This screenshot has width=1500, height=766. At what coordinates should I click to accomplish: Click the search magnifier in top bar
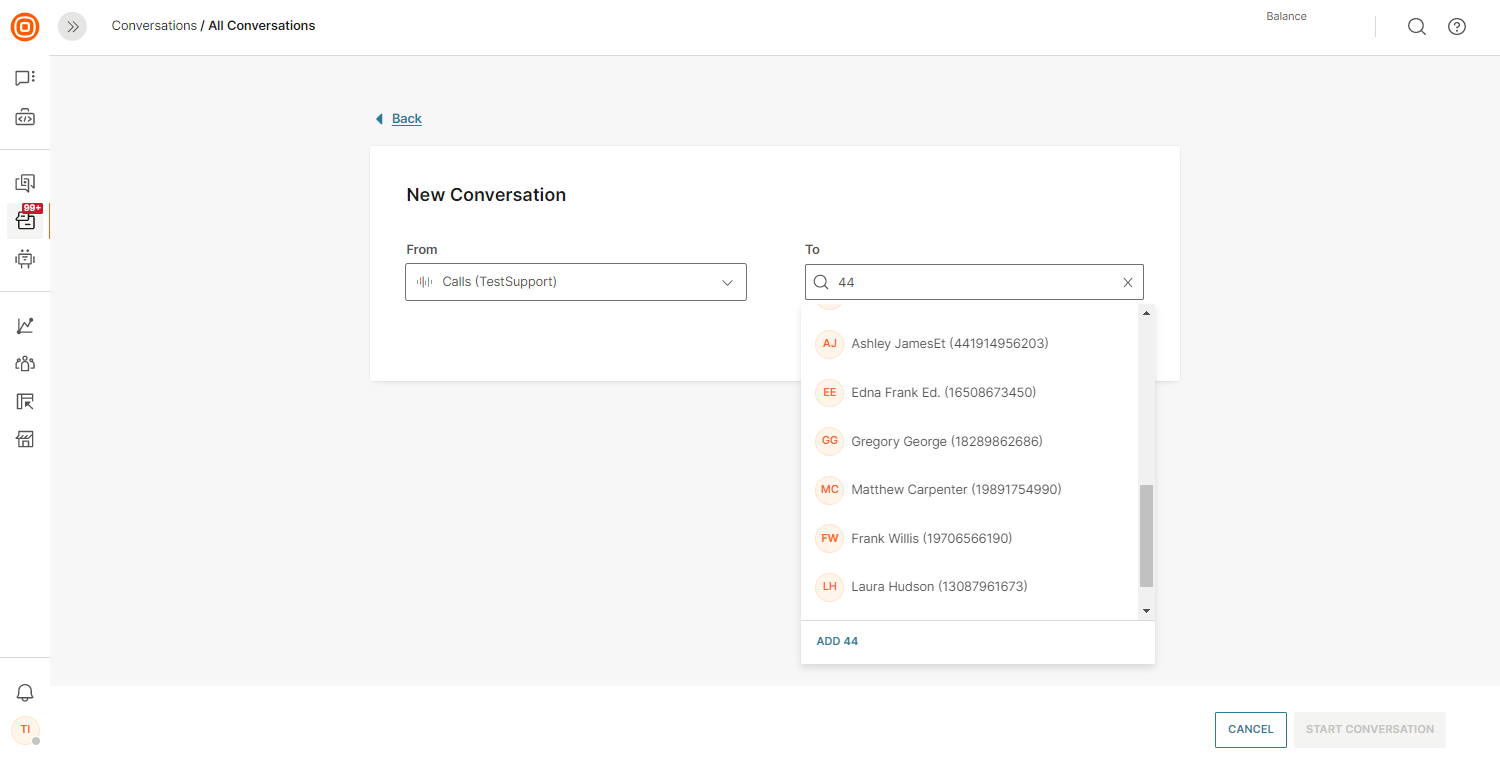click(x=1416, y=27)
